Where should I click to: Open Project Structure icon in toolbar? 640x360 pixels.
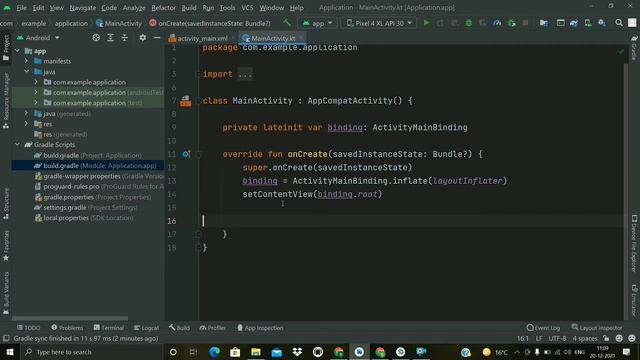click(543, 23)
